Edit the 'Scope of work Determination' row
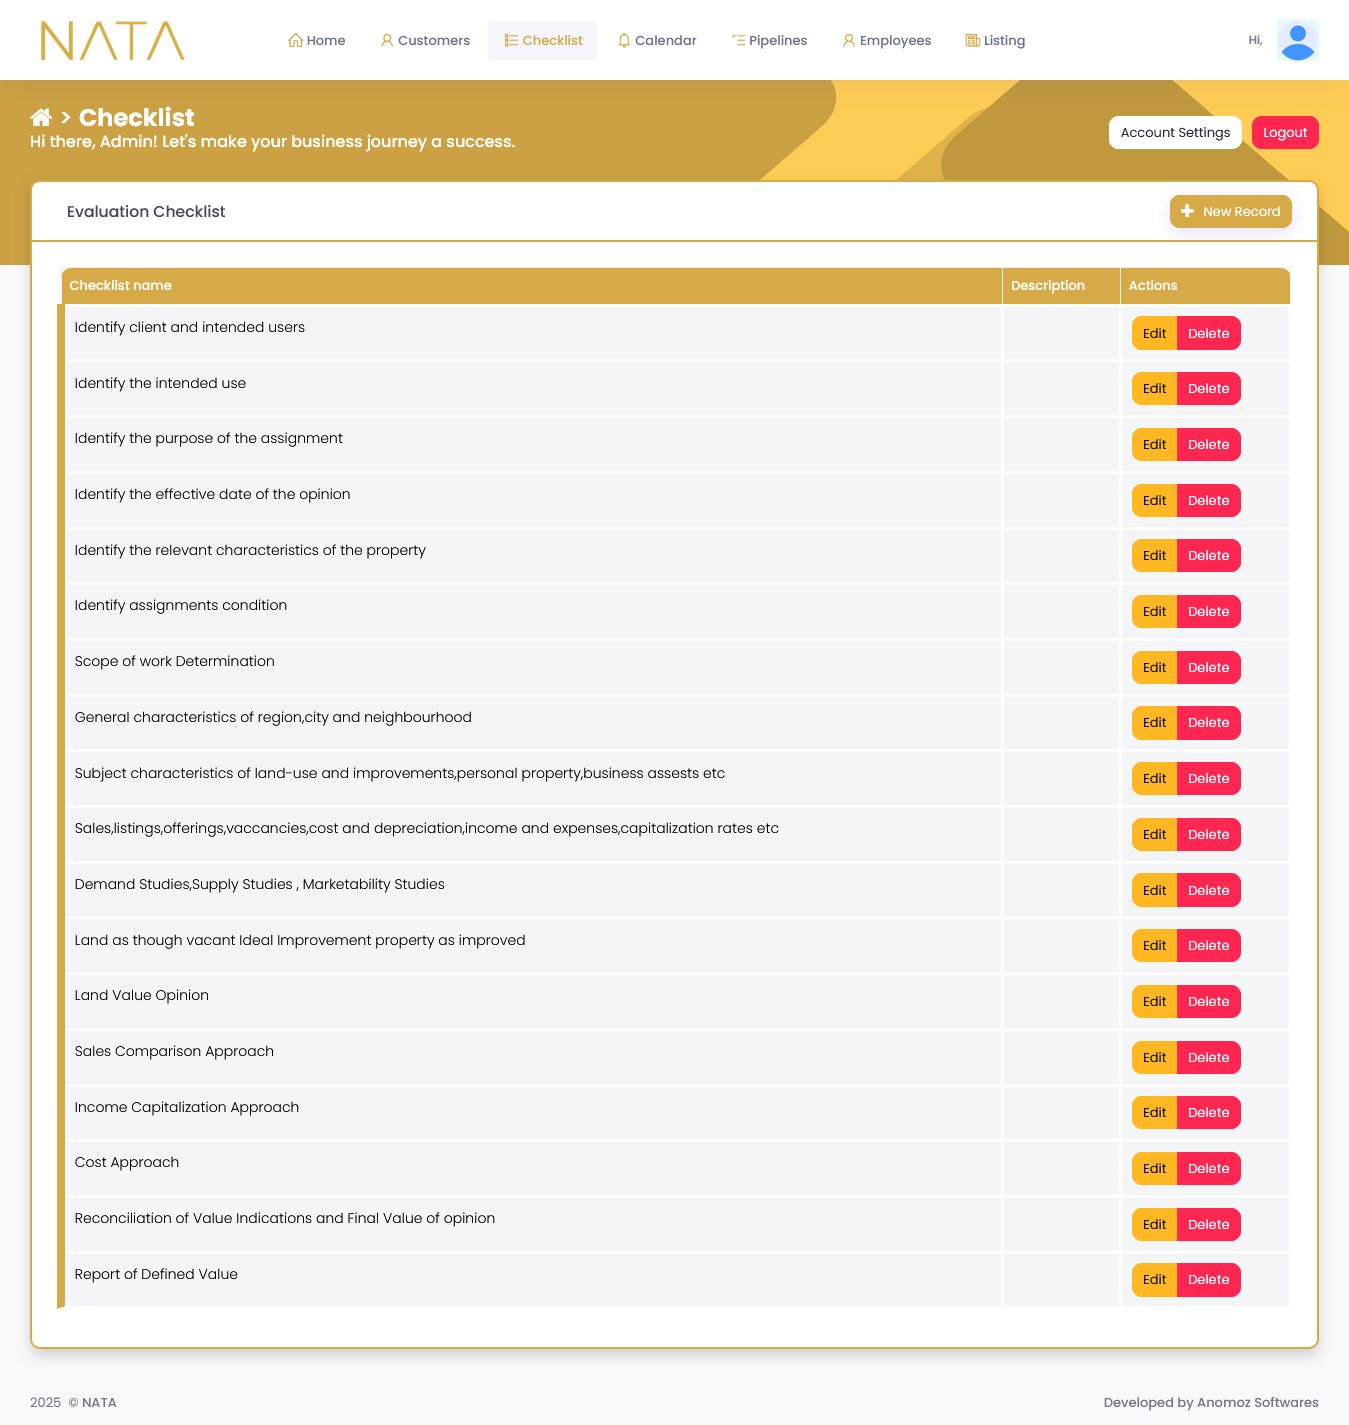The height and width of the screenshot is (1425, 1349). tap(1154, 668)
